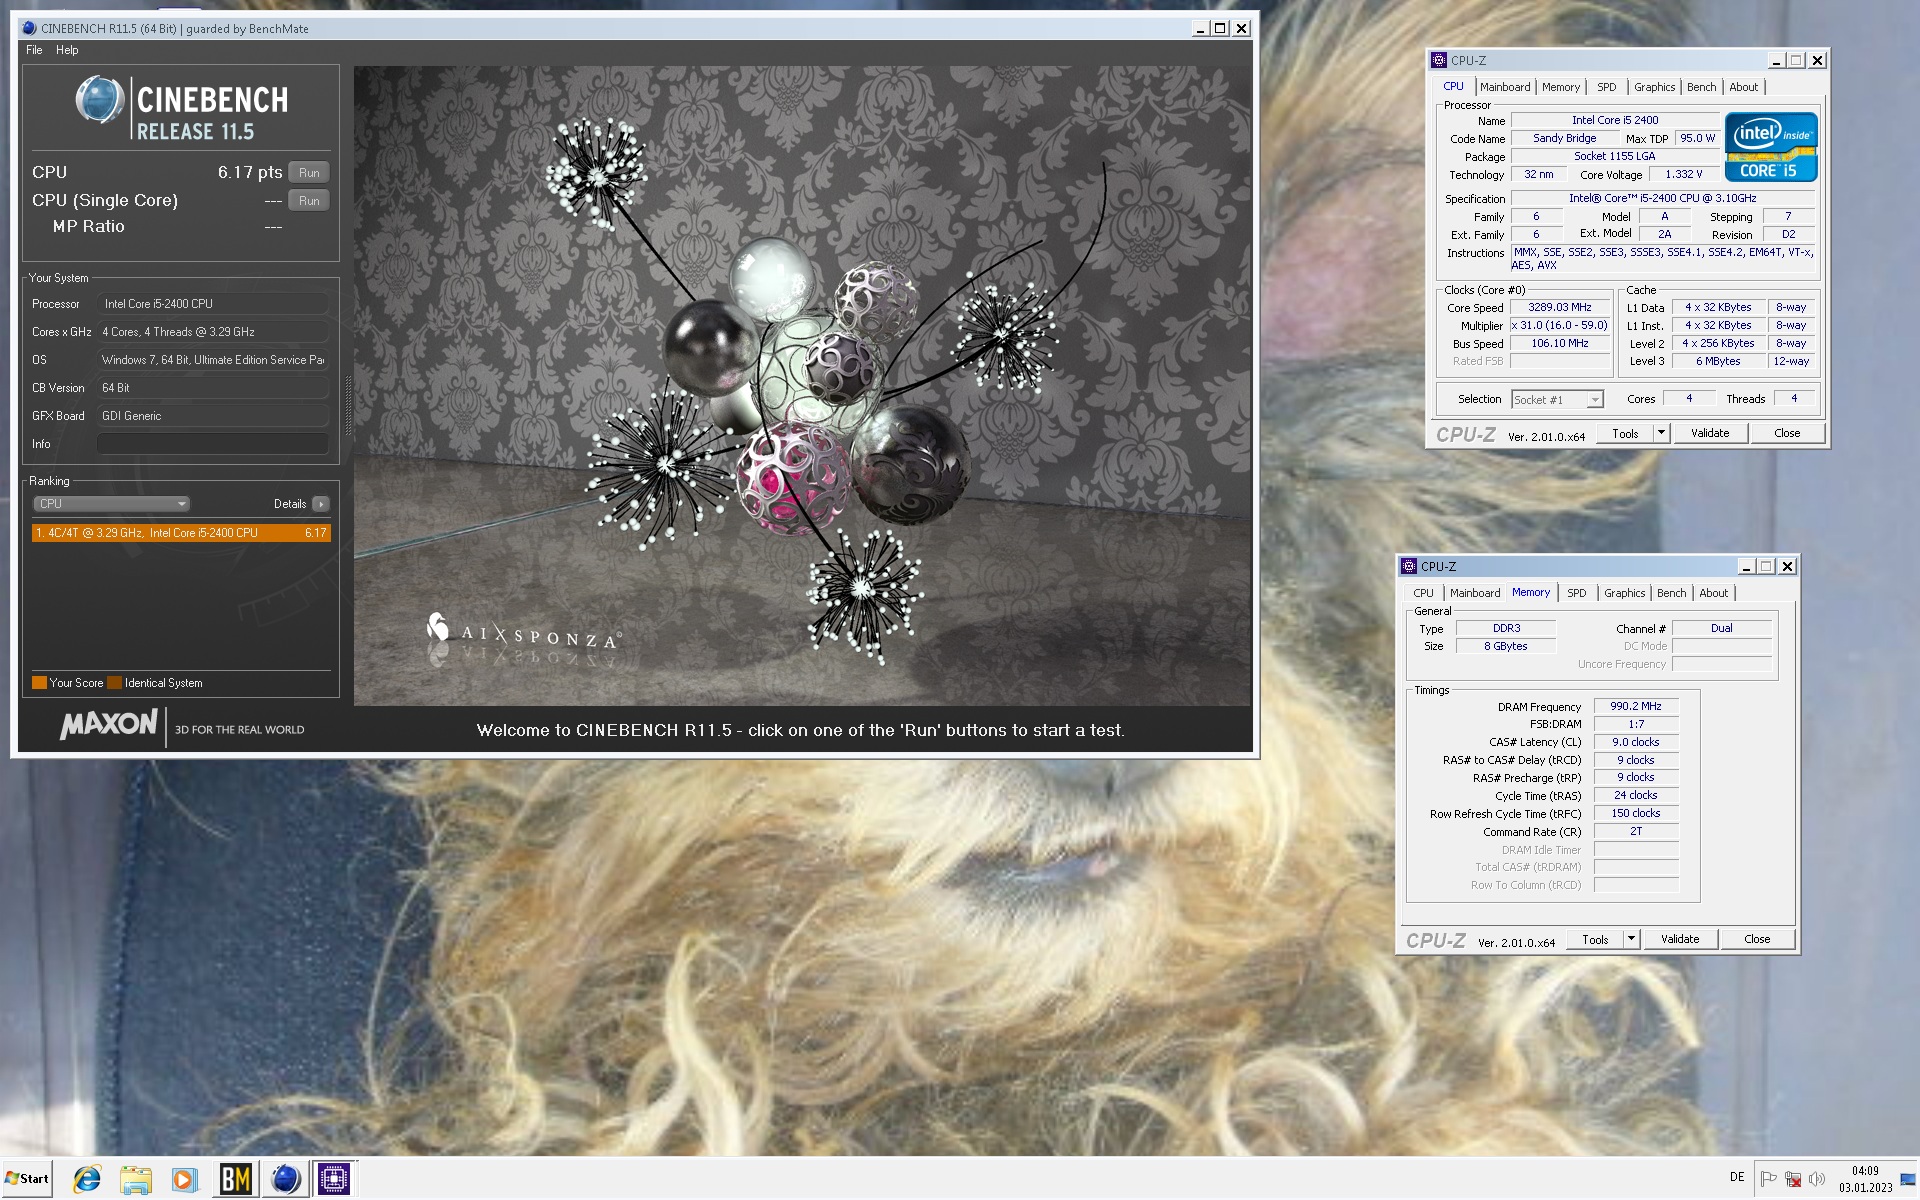Click the DE language indicator
The image size is (1920, 1200).
coord(1737,1177)
